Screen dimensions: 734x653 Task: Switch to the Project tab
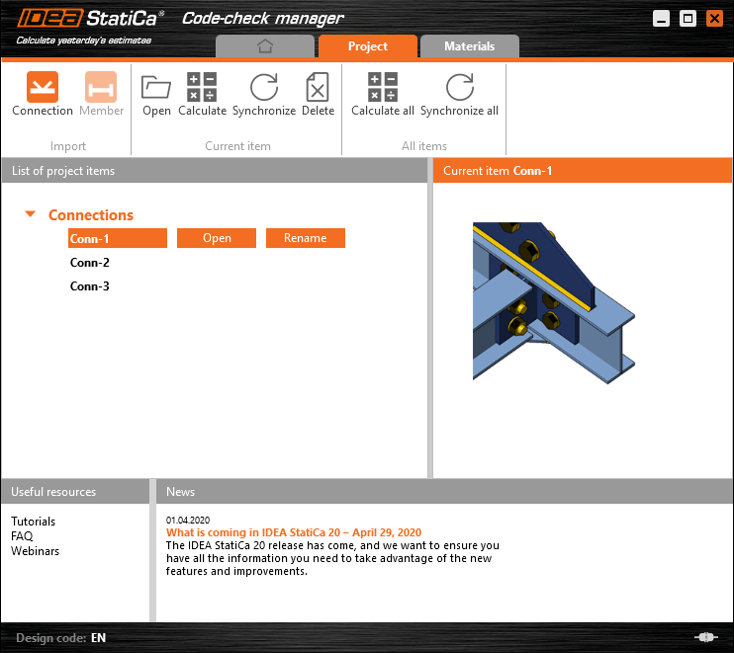click(368, 46)
